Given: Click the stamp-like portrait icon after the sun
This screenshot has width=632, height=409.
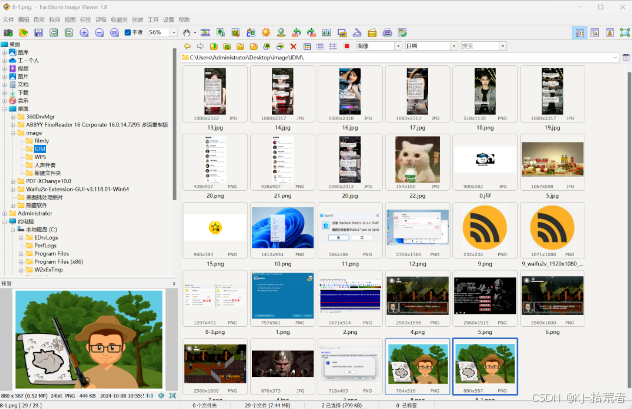Looking at the screenshot, I should [x=281, y=33].
